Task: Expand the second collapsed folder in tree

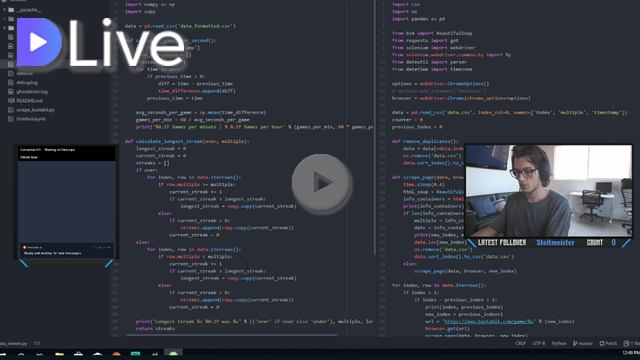Action: pyautogui.click(x=4, y=19)
